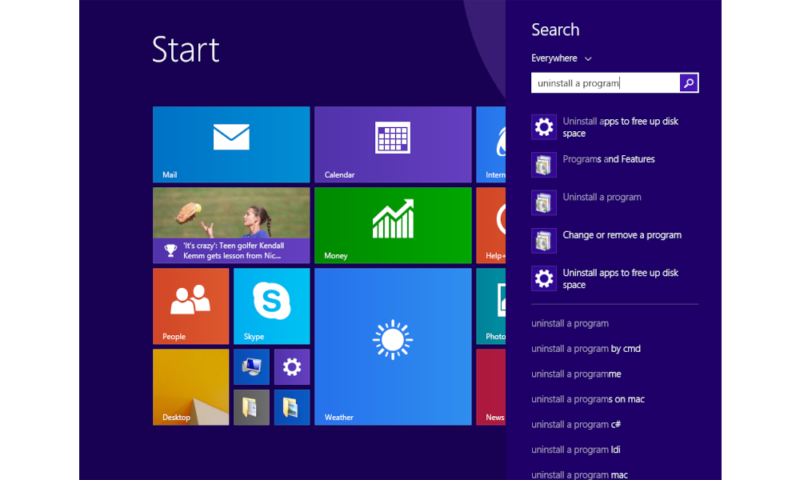Open the gray Documents folder tile
800x480 pixels.
click(252, 408)
